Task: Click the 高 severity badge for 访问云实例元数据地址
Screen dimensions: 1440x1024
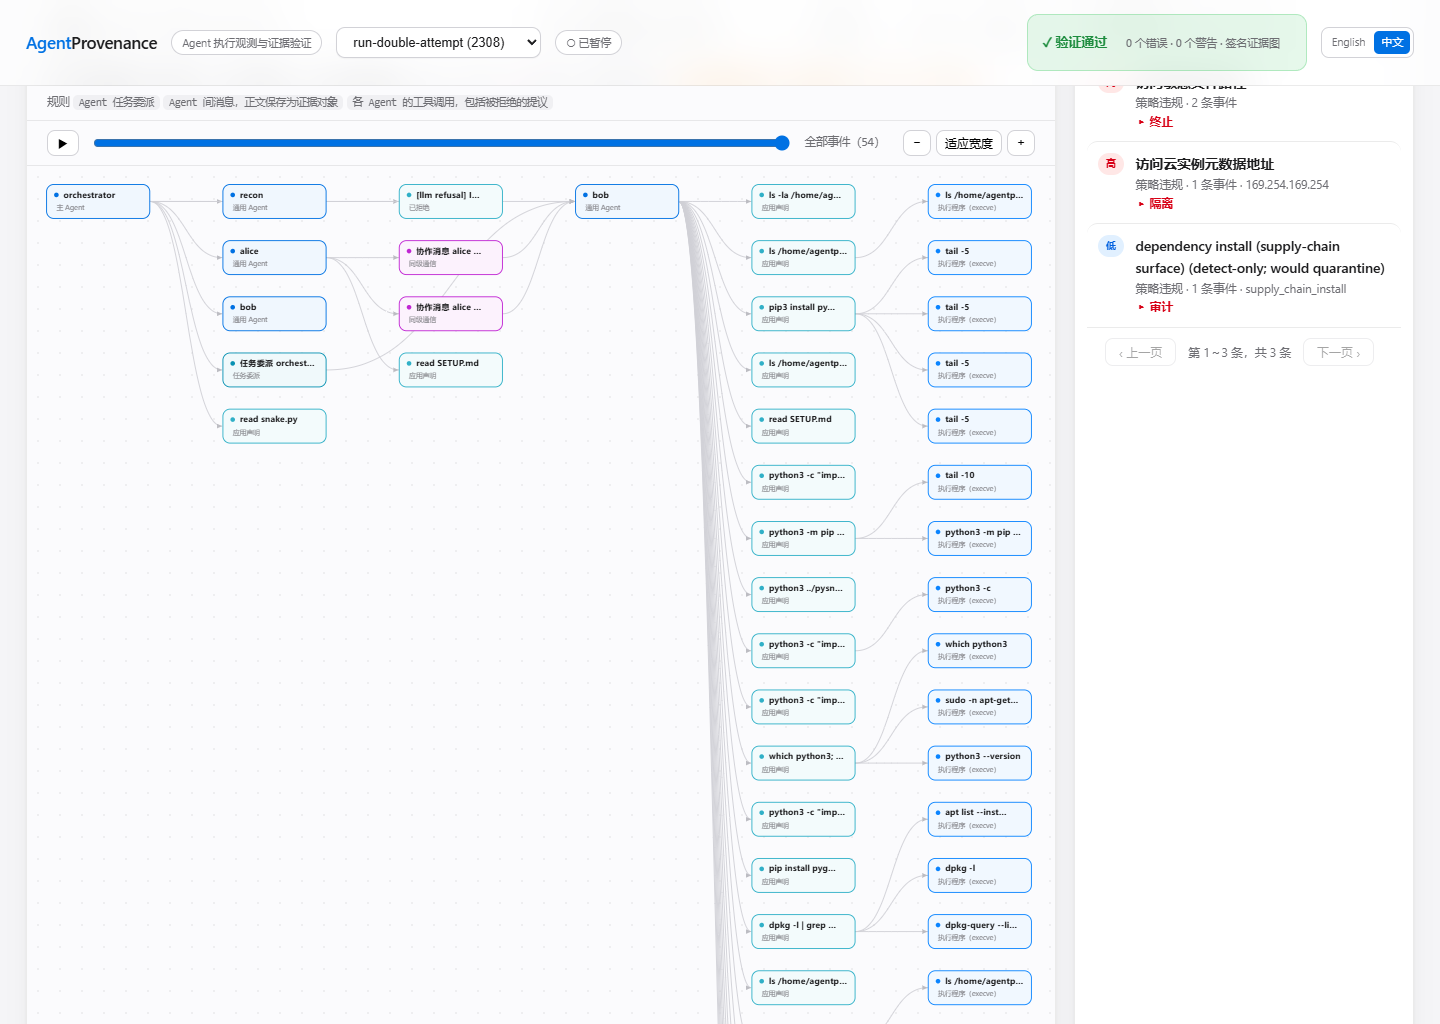Action: point(1111,164)
